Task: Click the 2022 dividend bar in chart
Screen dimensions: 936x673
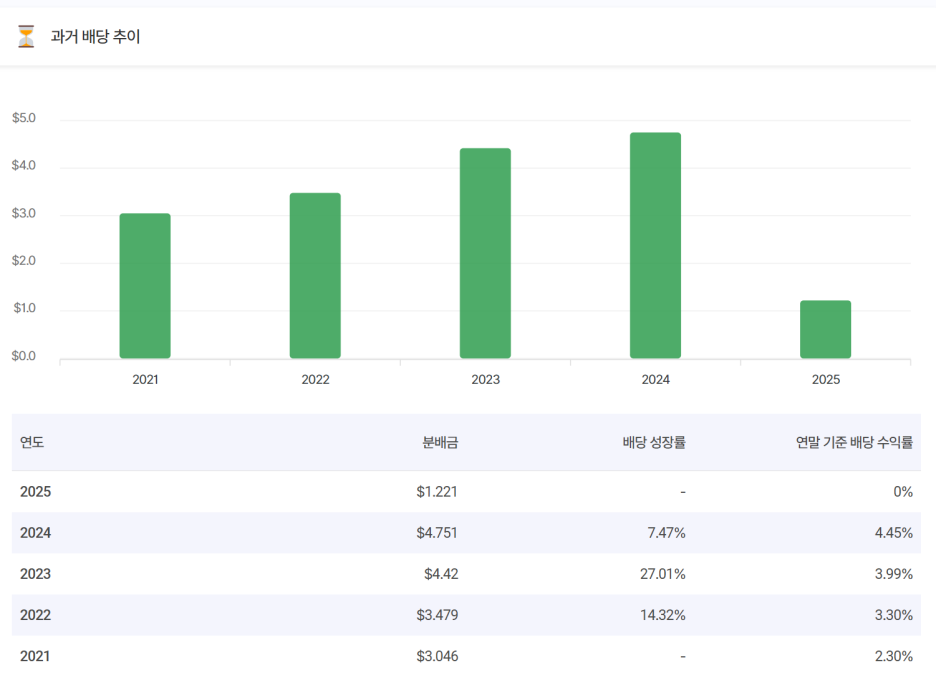Action: point(315,276)
